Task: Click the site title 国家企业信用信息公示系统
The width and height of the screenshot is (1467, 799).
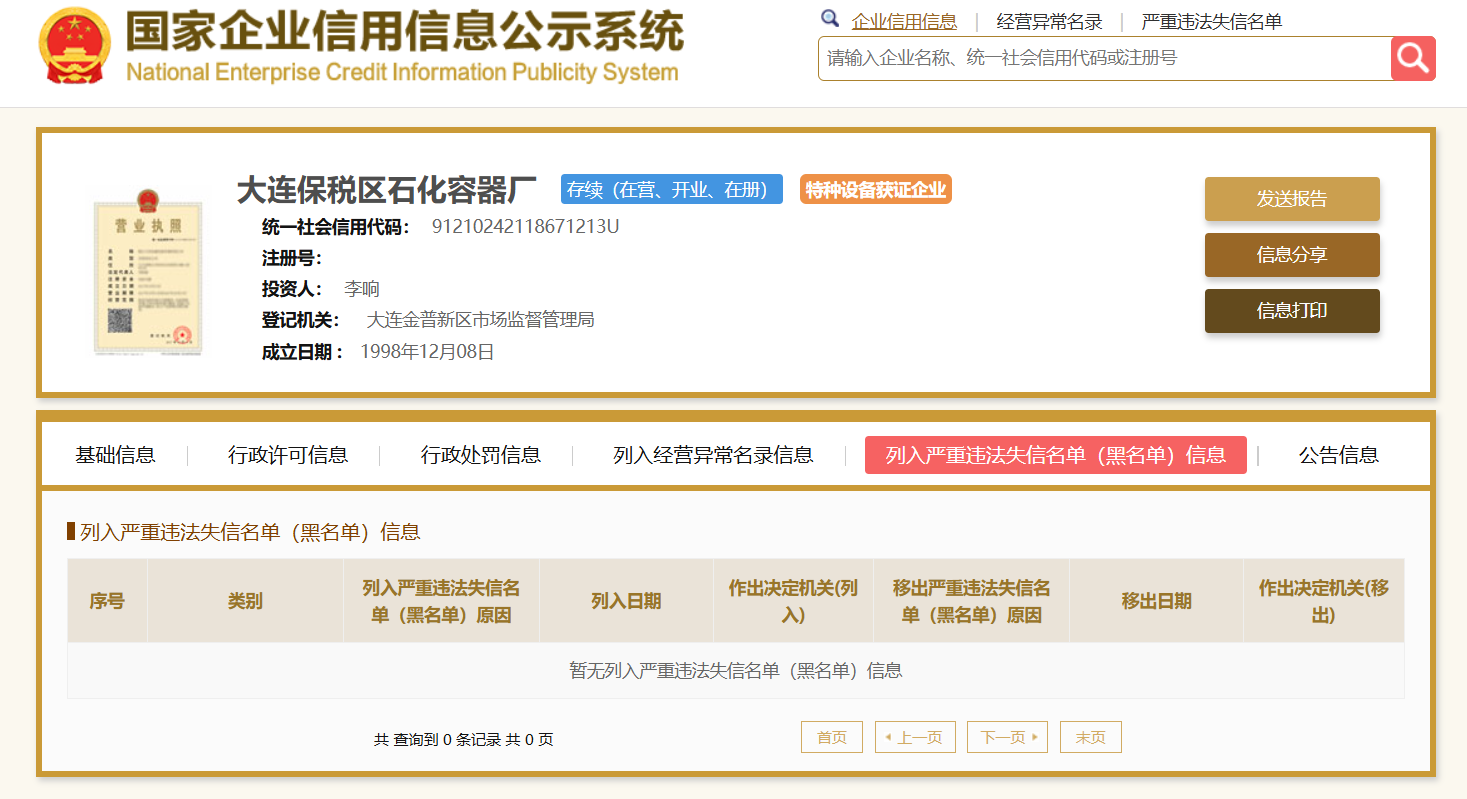Action: pos(404,32)
